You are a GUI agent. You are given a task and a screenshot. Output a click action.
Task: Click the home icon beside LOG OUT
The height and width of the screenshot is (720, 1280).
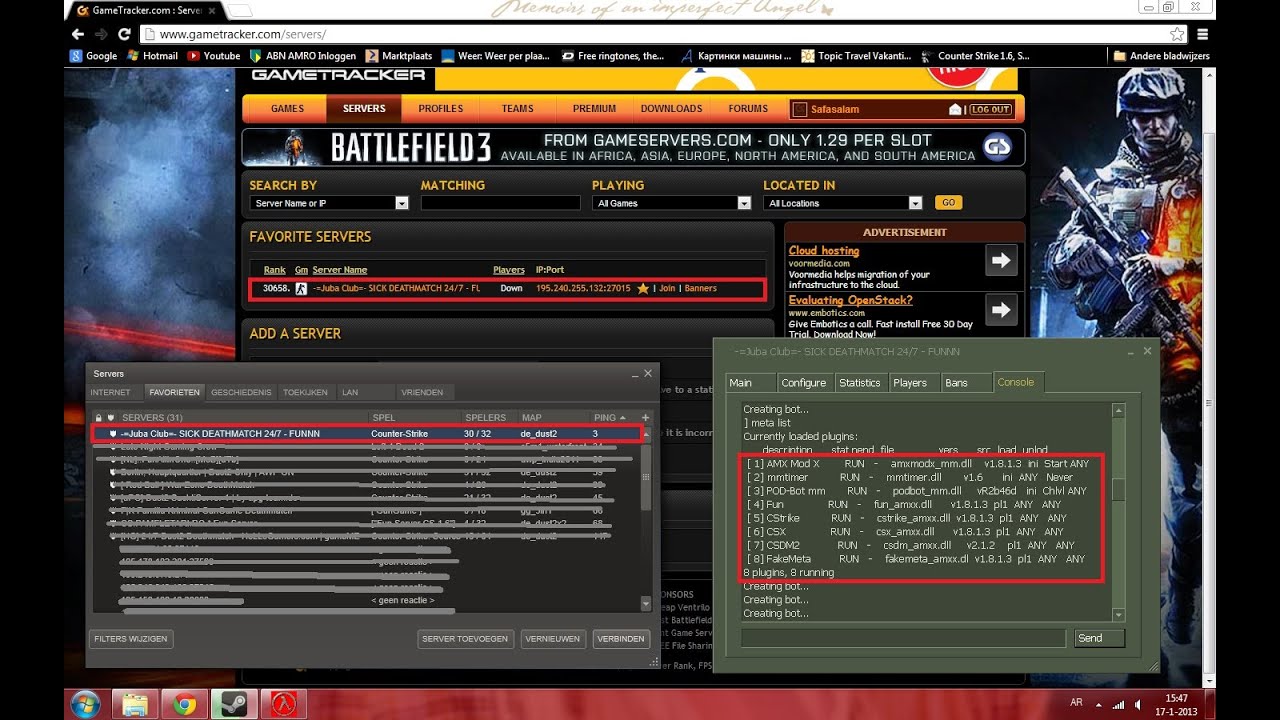pyautogui.click(x=956, y=109)
